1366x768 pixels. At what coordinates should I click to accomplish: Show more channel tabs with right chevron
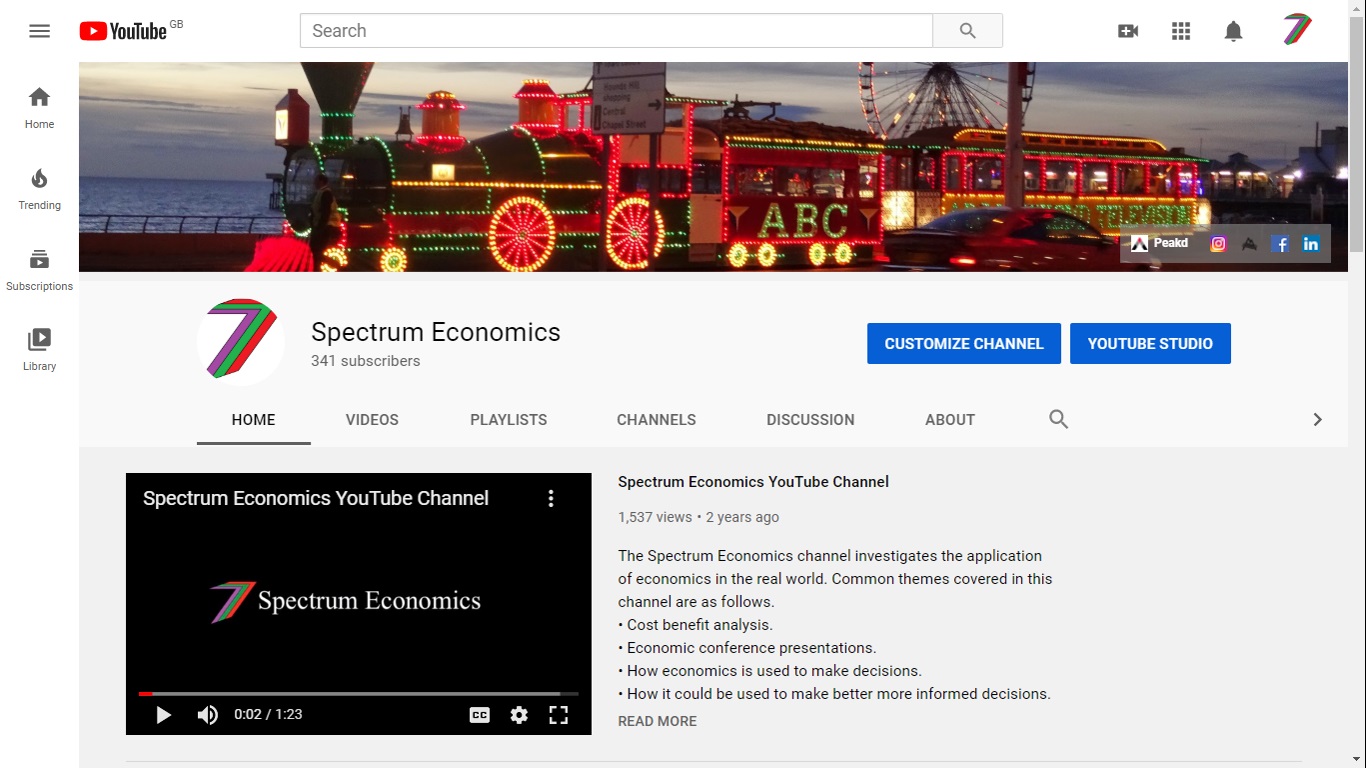point(1317,420)
